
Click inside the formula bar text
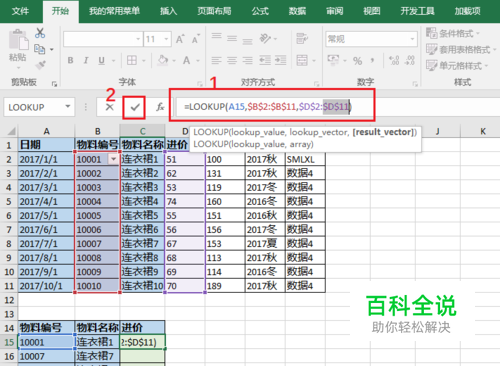pyautogui.click(x=268, y=107)
